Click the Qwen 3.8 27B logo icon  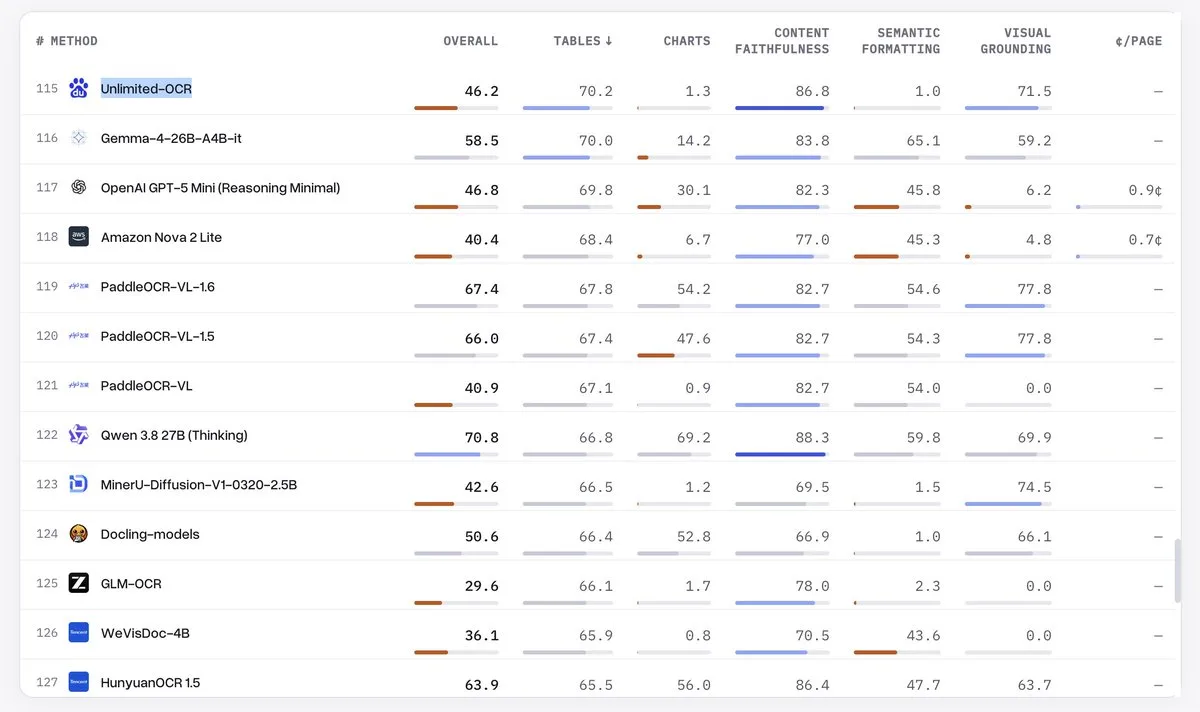[79, 435]
